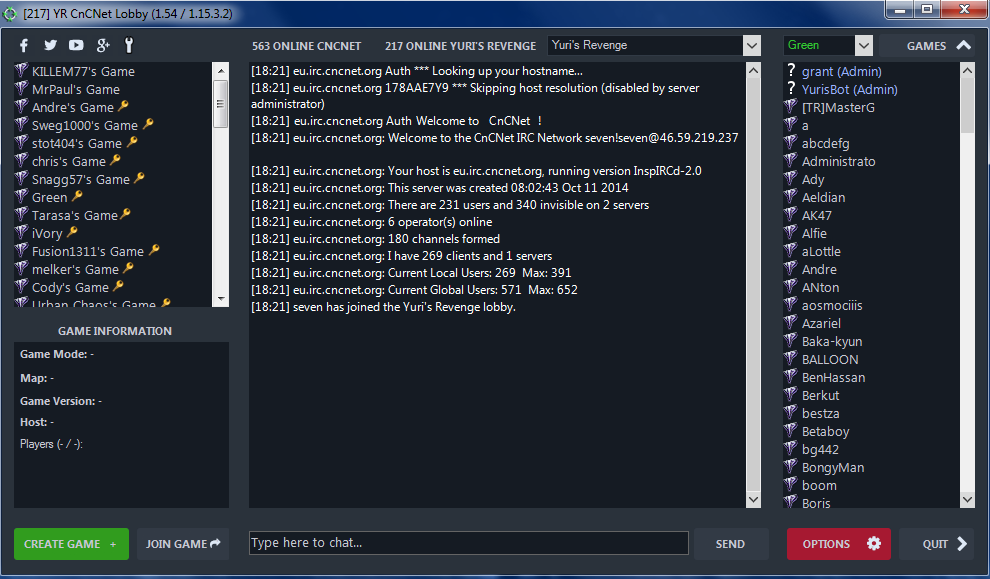The width and height of the screenshot is (990, 579).
Task: Close the CnCNet Lobby window
Action: pyautogui.click(x=964, y=9)
